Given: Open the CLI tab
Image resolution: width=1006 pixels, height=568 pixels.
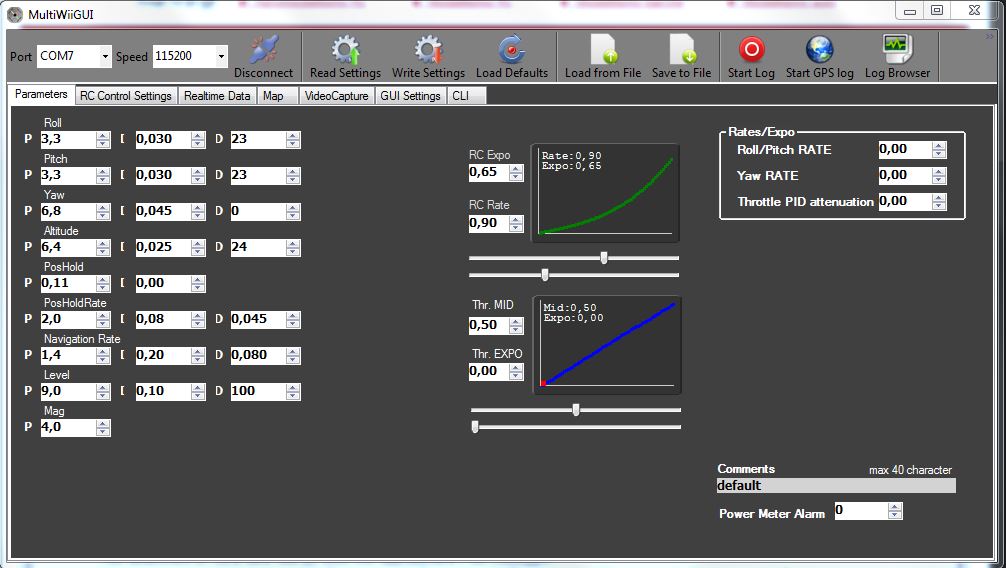Looking at the screenshot, I should 466,96.
